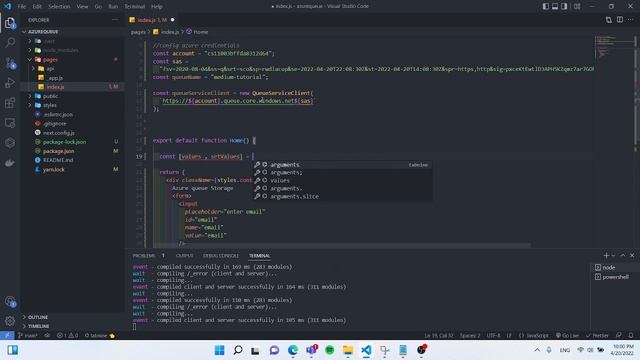This screenshot has height=360, width=640.
Task: Open Remote Explorer in activity bar
Action: [10, 123]
